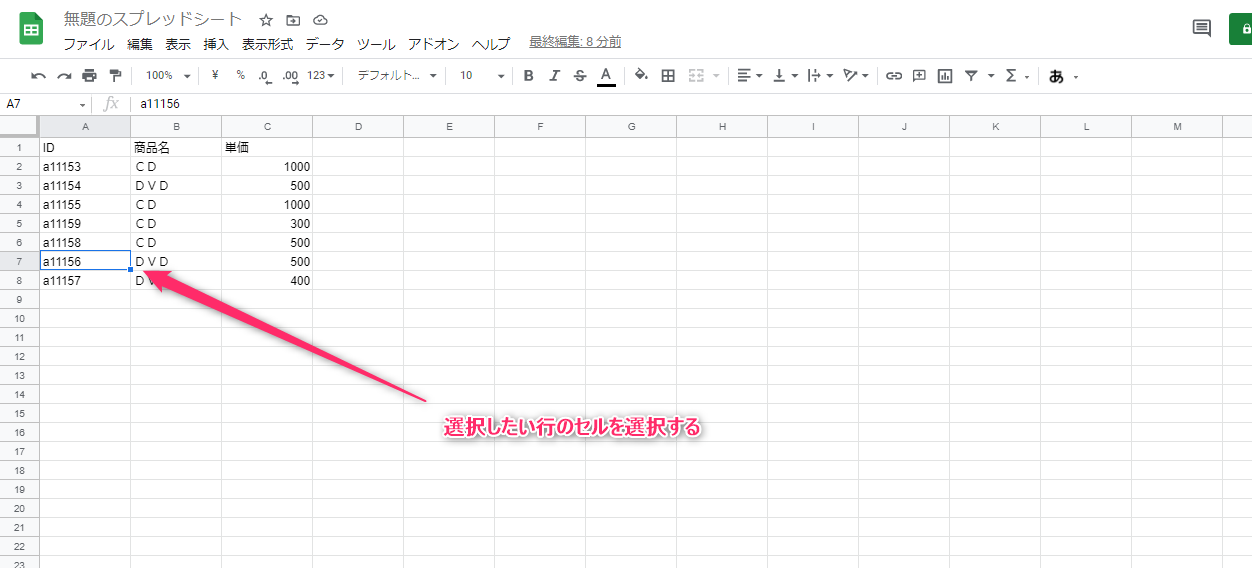The image size is (1252, 568).
Task: Star the document with star icon
Action: tap(266, 20)
